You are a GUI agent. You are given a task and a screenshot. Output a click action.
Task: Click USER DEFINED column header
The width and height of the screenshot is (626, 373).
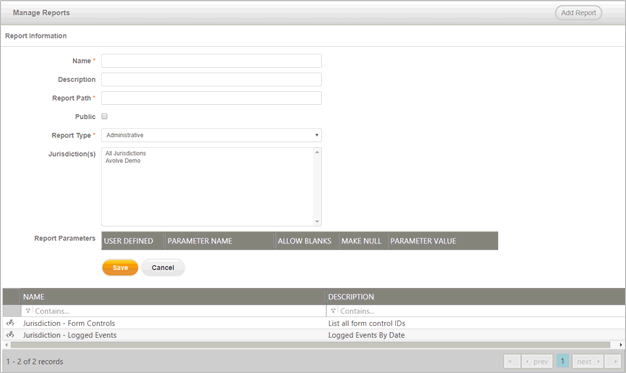point(133,241)
